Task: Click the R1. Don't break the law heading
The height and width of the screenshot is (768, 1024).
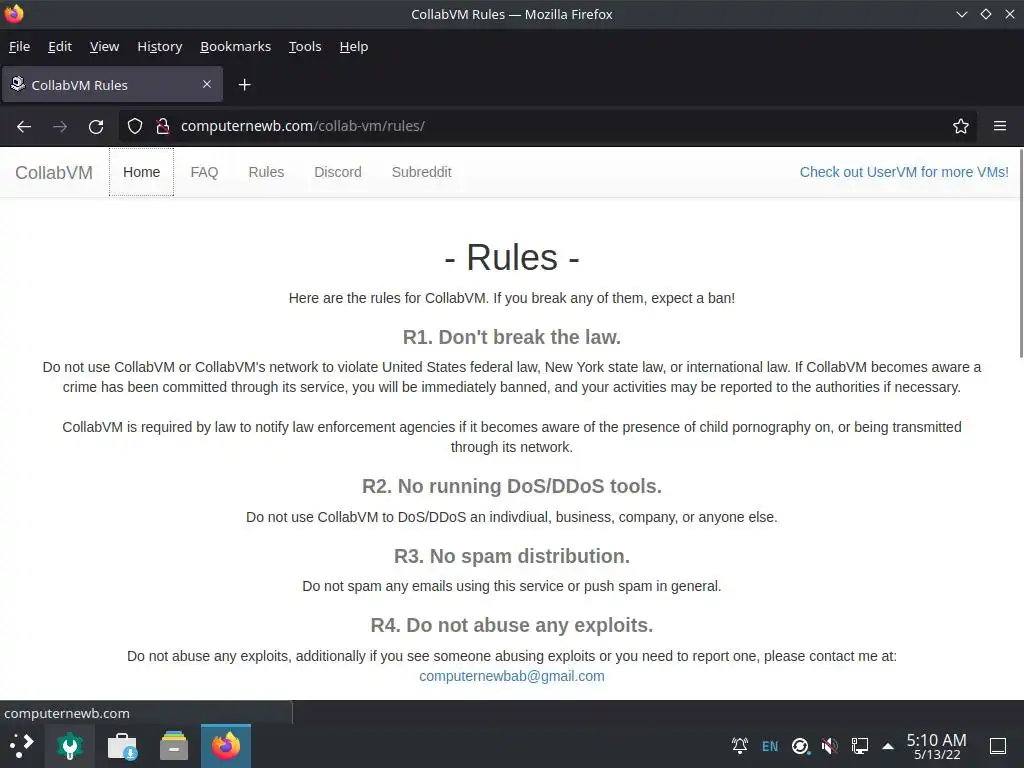Action: click(512, 337)
